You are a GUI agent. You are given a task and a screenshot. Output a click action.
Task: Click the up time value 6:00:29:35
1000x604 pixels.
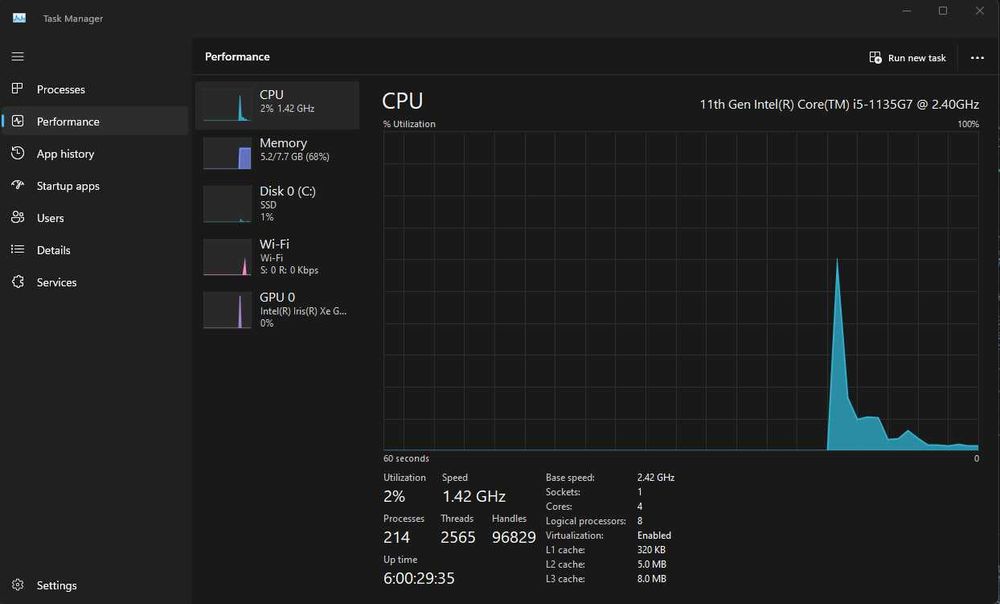[x=419, y=578]
